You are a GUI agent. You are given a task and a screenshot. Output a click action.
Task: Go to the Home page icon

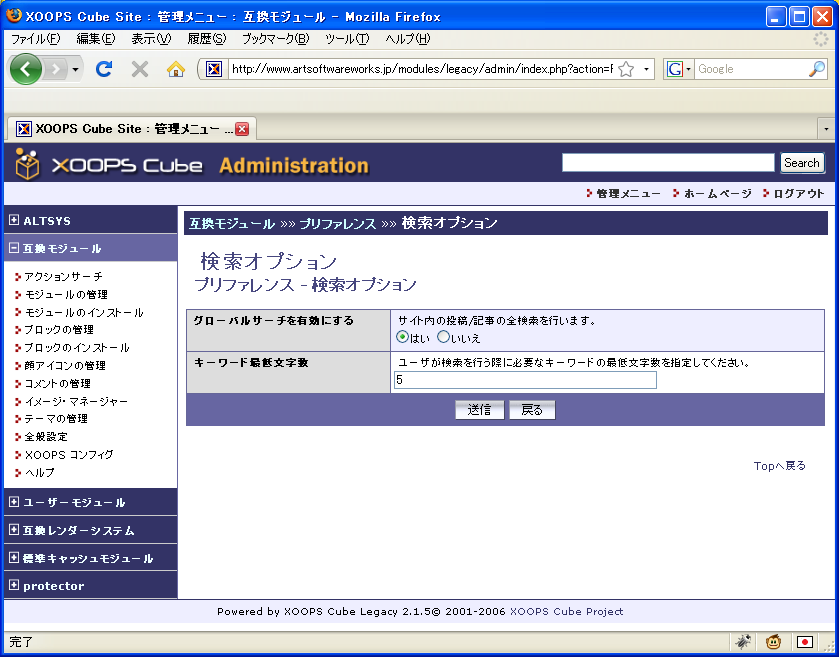(176, 69)
